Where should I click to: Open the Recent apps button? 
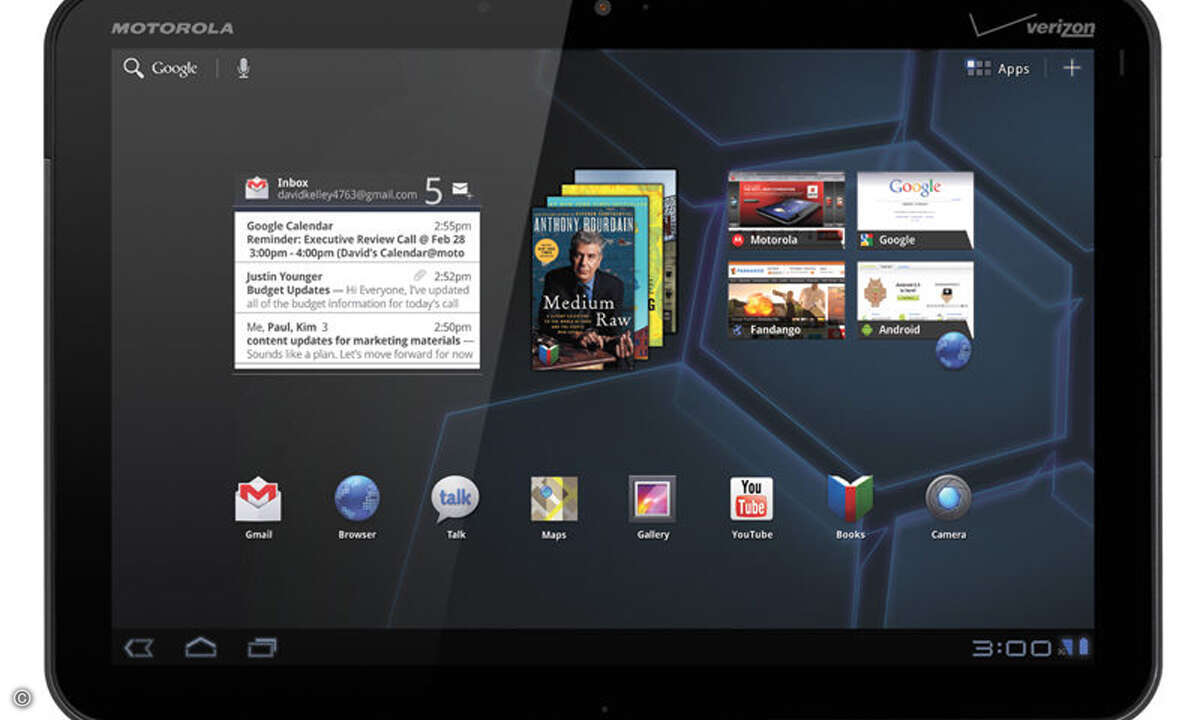tap(262, 648)
